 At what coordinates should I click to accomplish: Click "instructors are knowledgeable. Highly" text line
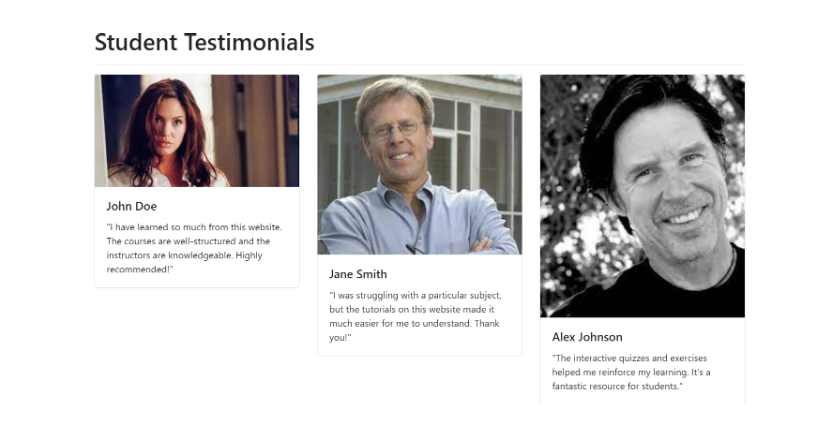pyautogui.click(x=184, y=255)
